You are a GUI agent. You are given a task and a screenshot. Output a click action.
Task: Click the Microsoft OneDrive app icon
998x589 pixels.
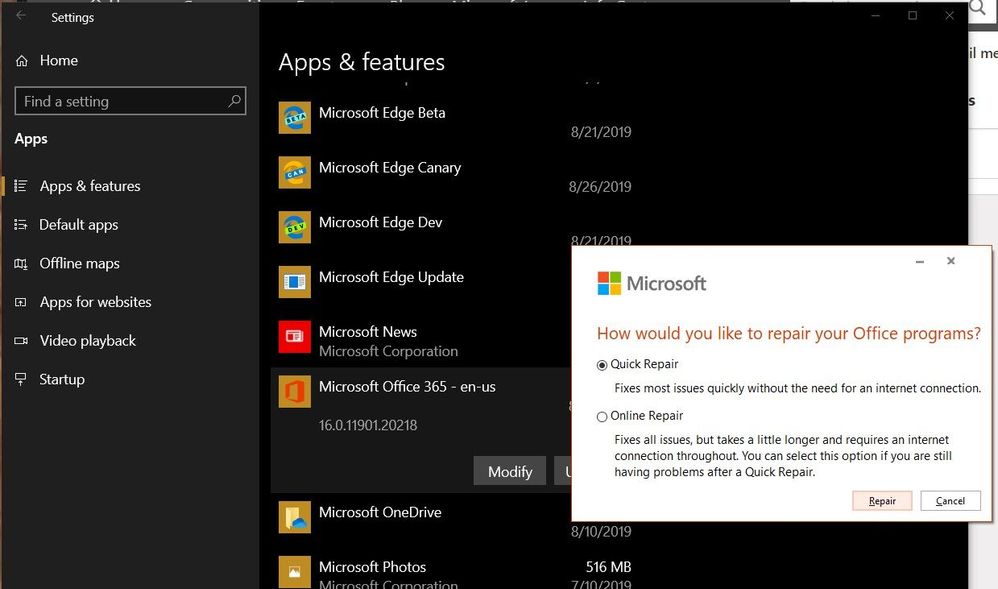click(x=295, y=517)
